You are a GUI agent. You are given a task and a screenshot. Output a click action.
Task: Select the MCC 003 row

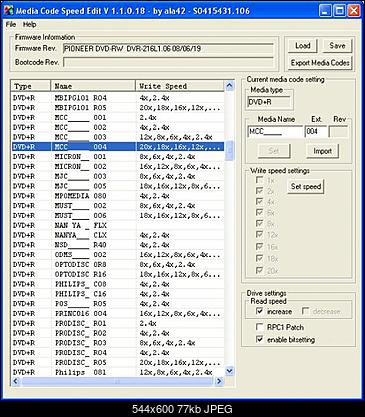(118, 137)
